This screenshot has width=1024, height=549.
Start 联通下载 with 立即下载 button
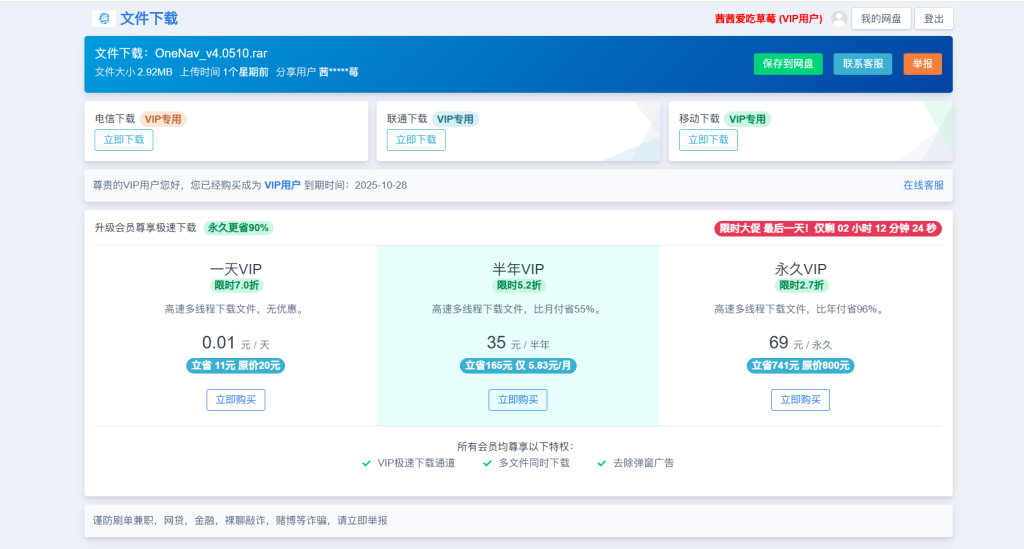(416, 140)
